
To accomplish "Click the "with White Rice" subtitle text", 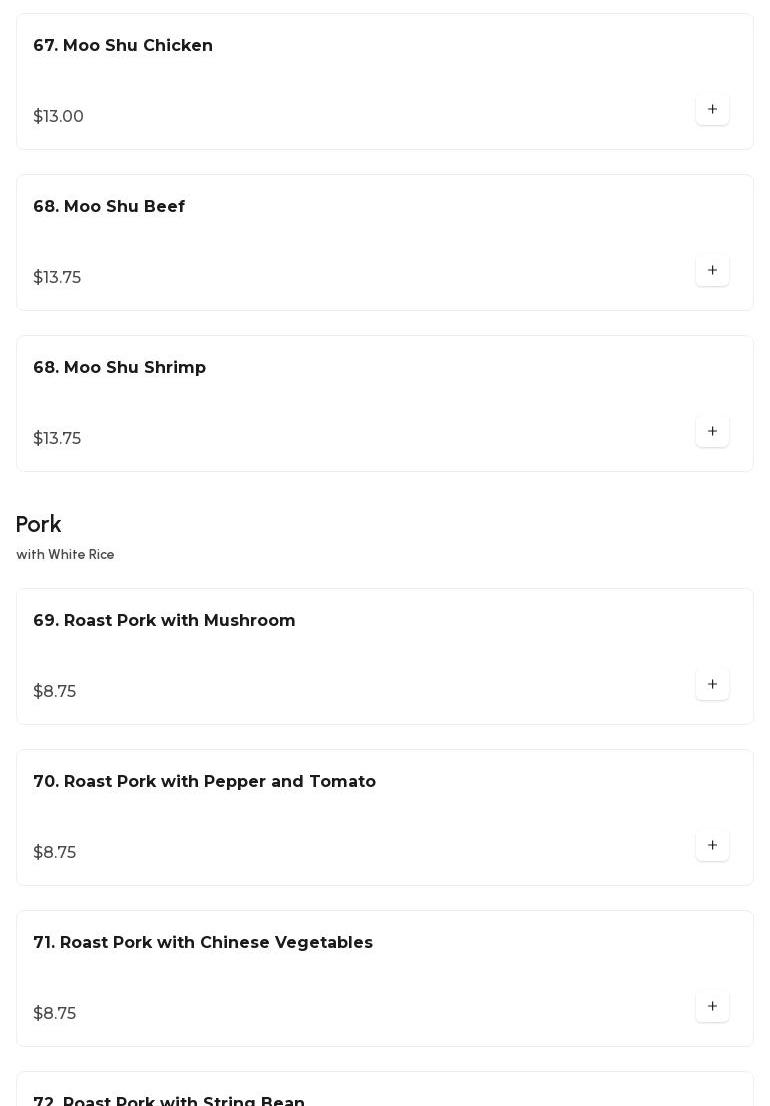I will click(65, 555).
